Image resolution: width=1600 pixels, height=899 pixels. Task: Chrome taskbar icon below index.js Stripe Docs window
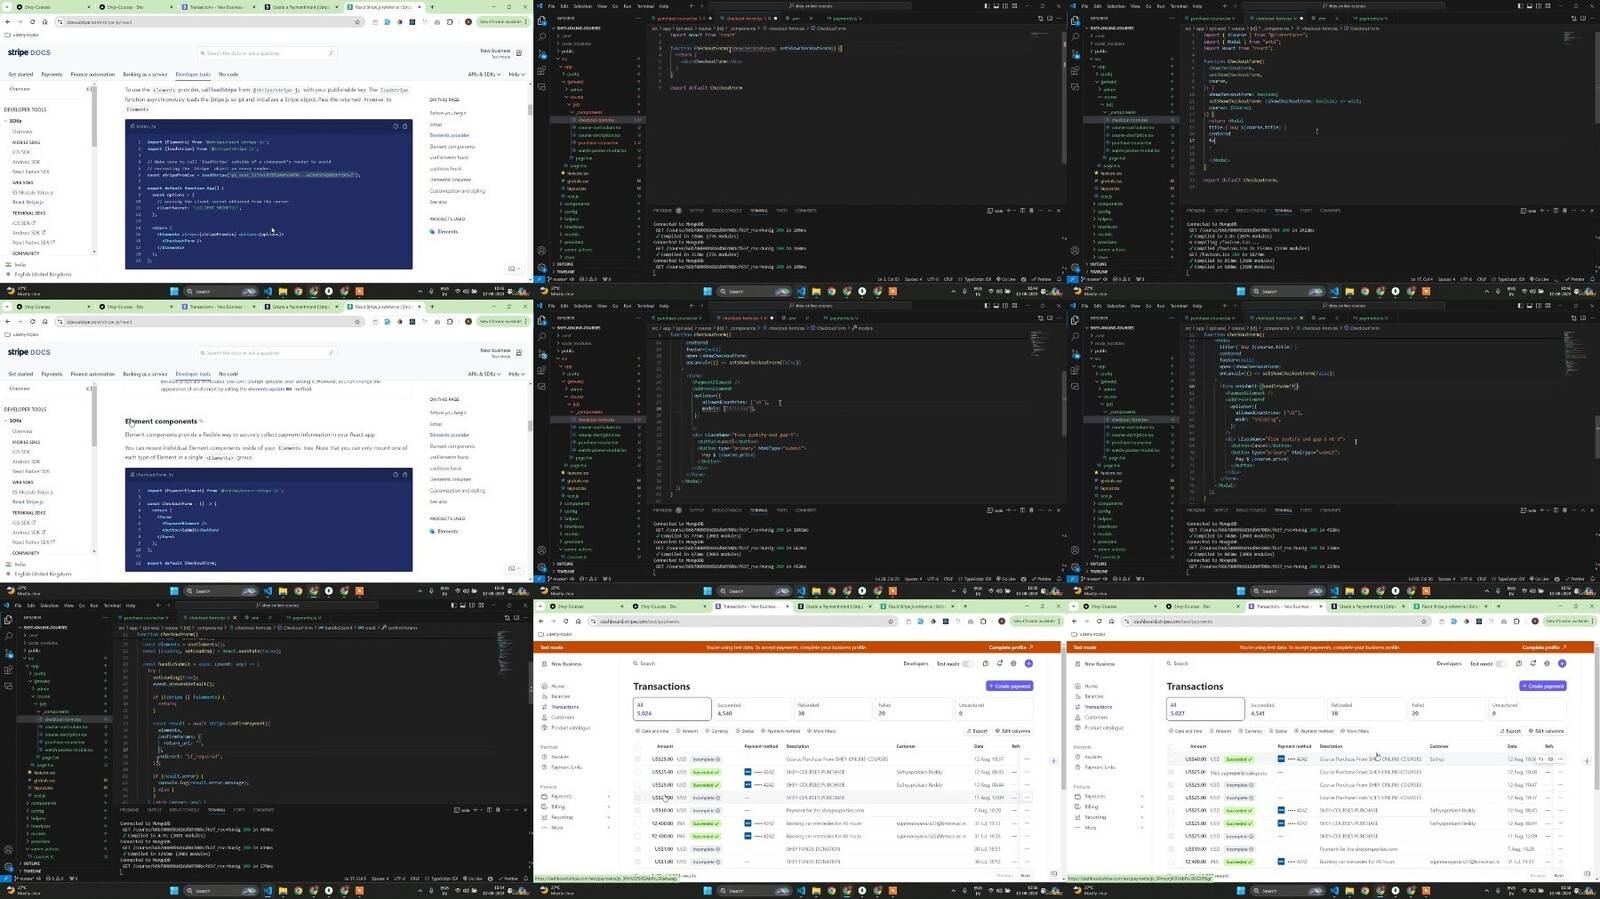coord(298,291)
